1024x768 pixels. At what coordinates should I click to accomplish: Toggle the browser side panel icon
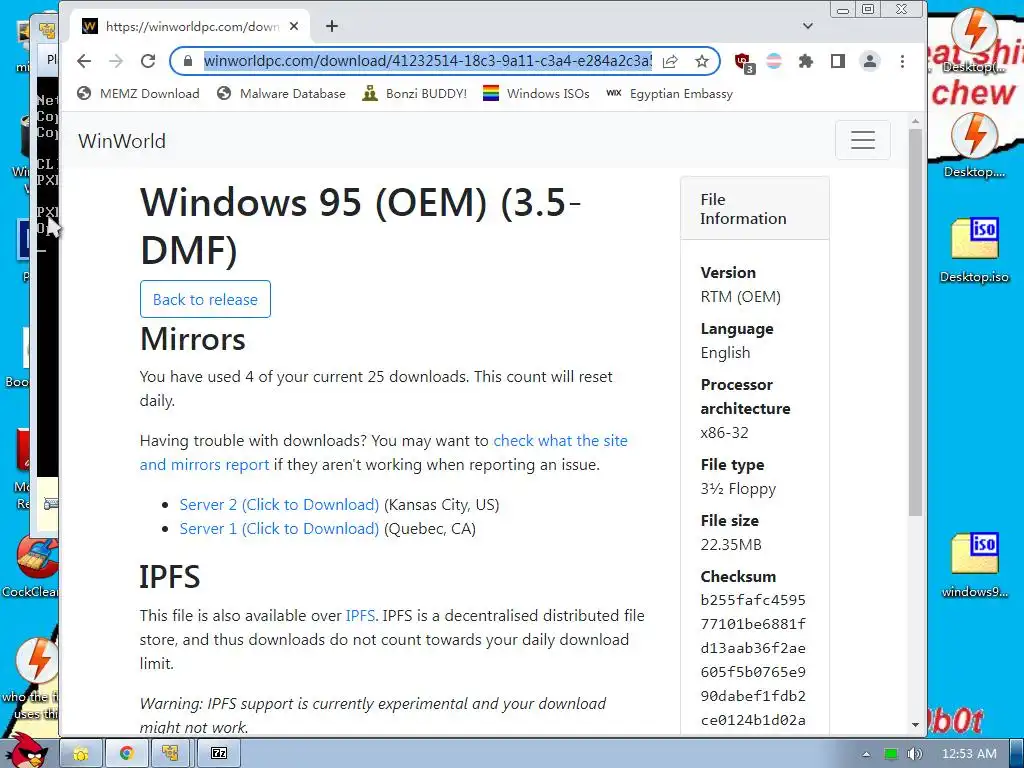coord(838,61)
